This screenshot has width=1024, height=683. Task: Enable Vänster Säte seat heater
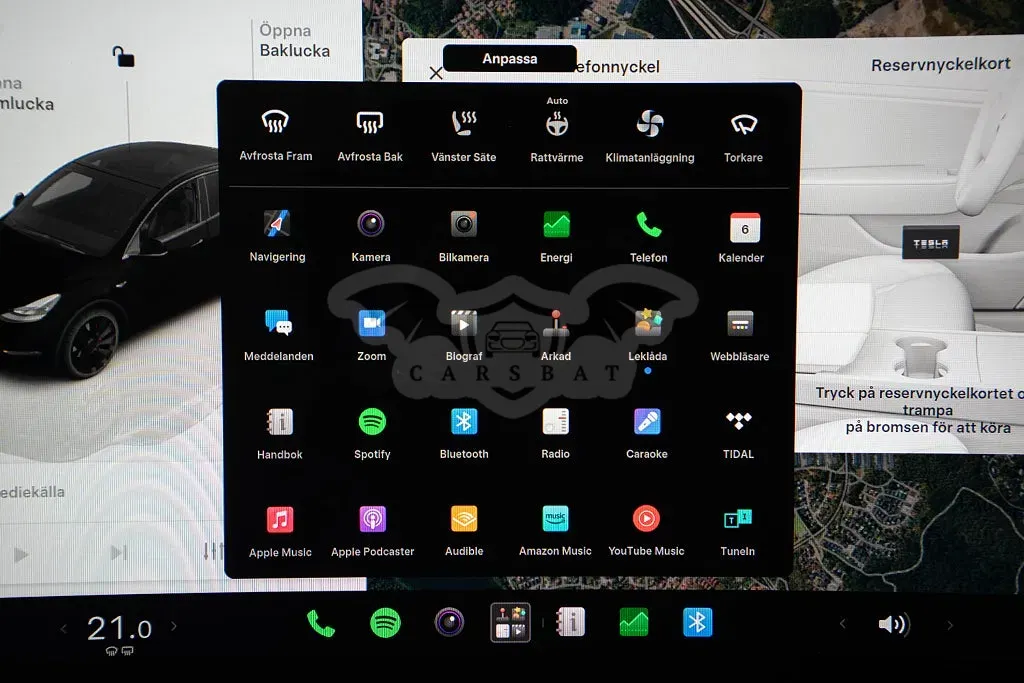tap(464, 136)
